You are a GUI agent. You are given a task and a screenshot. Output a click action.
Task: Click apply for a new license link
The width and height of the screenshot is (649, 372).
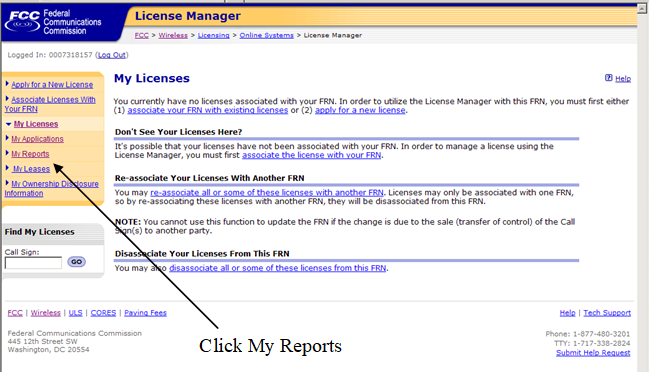tap(360, 110)
